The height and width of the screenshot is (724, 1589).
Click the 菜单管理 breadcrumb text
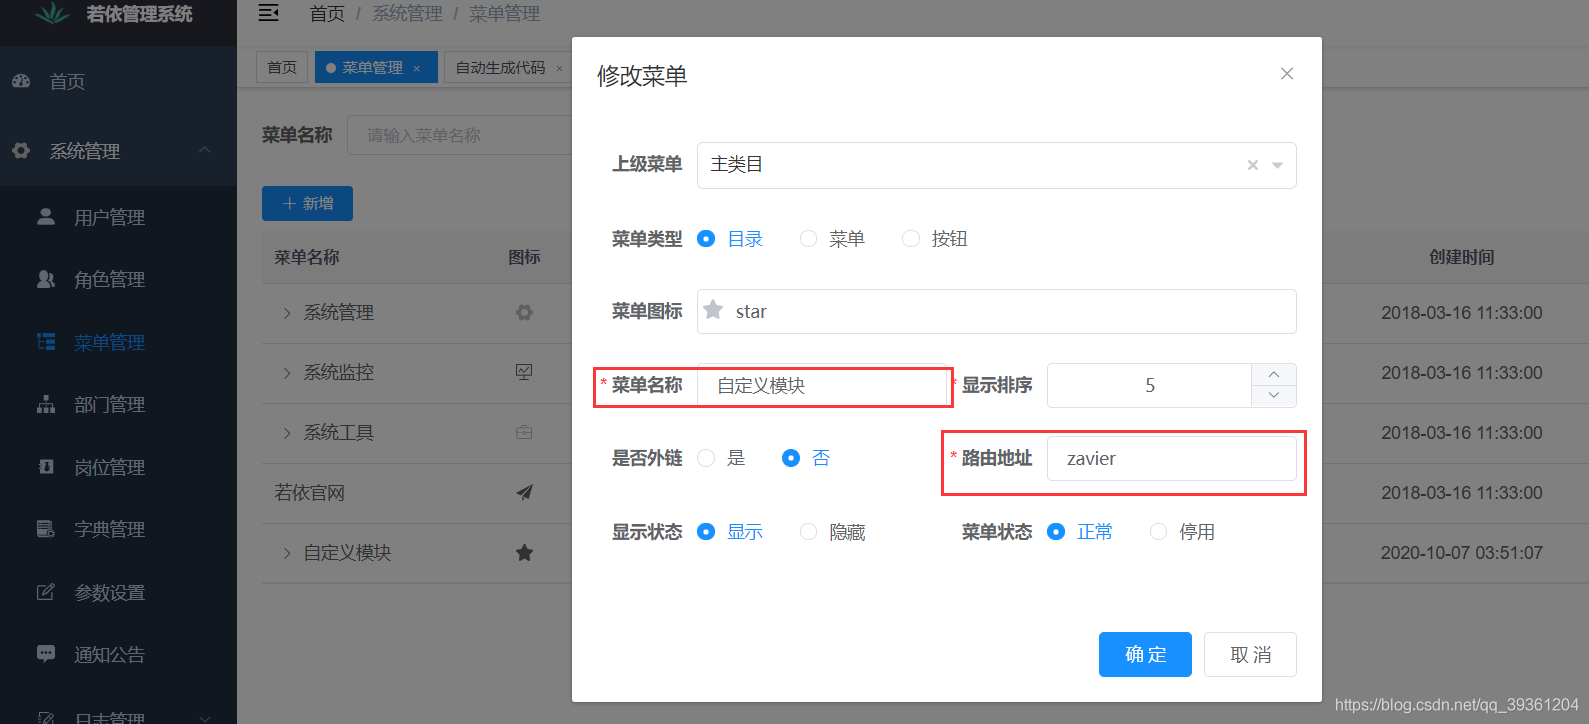click(504, 14)
